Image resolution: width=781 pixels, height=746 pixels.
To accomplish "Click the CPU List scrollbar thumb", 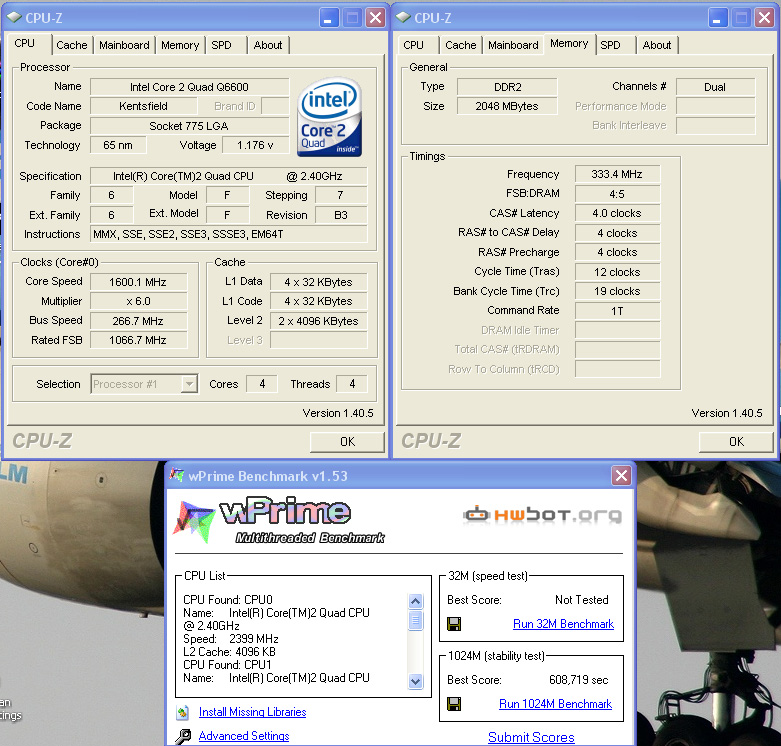I will [415, 621].
